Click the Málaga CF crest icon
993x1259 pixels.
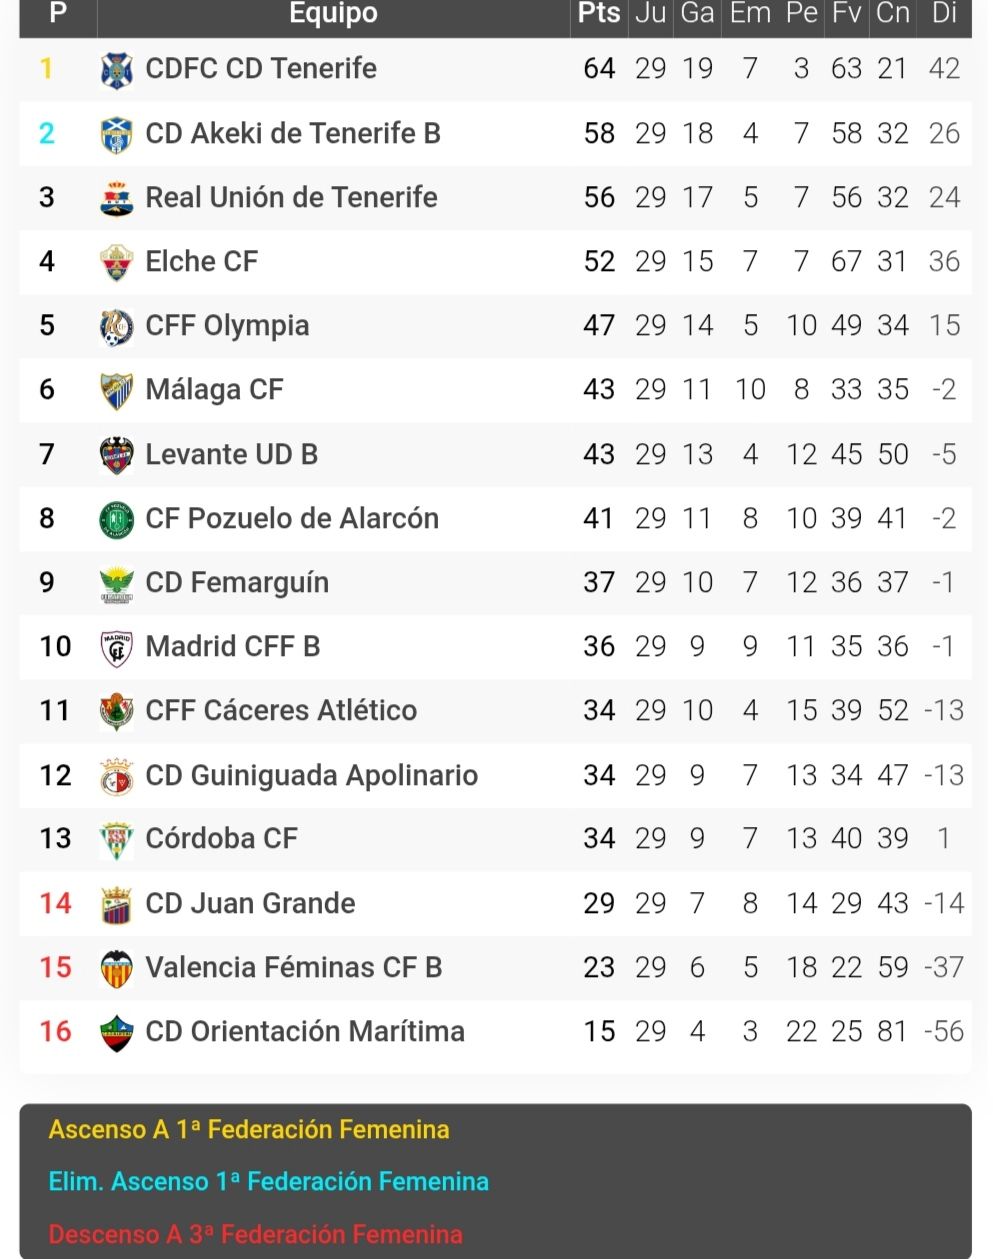click(117, 390)
